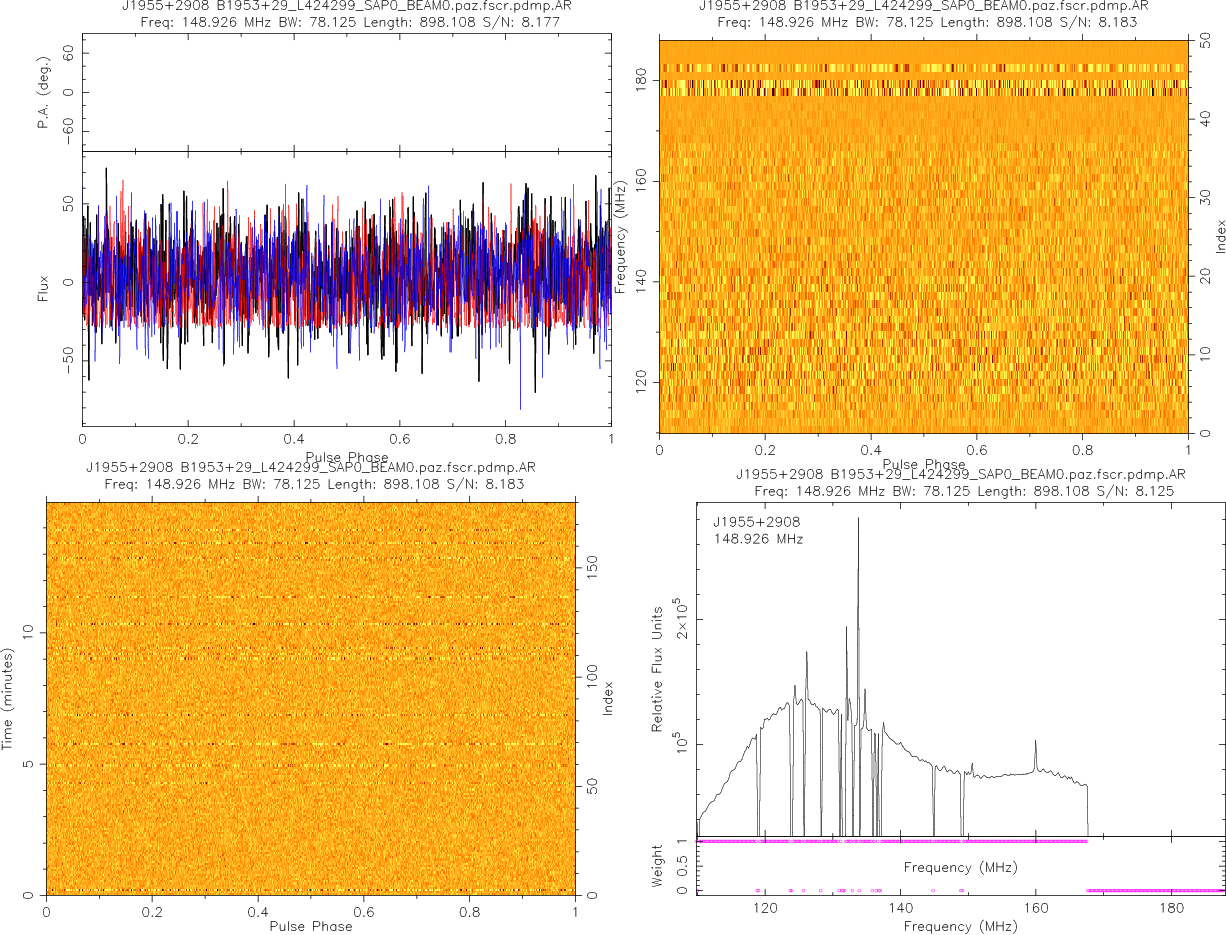Click the title line showing S/N: 8.177

coord(345,22)
